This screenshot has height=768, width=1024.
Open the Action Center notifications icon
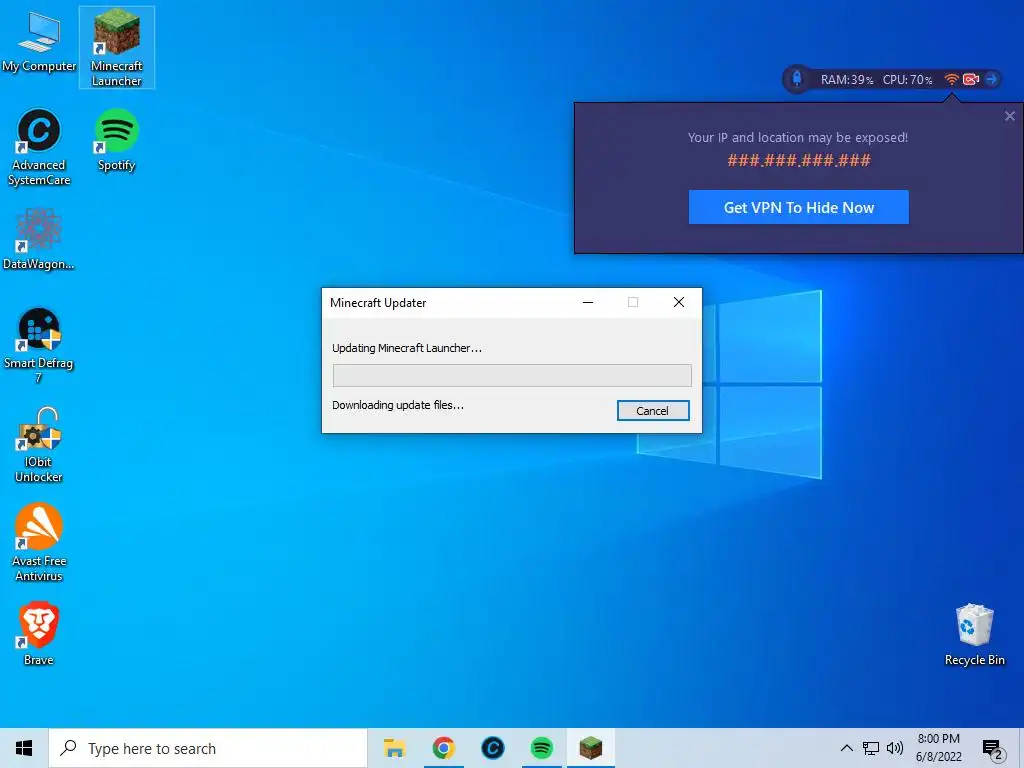coord(992,749)
